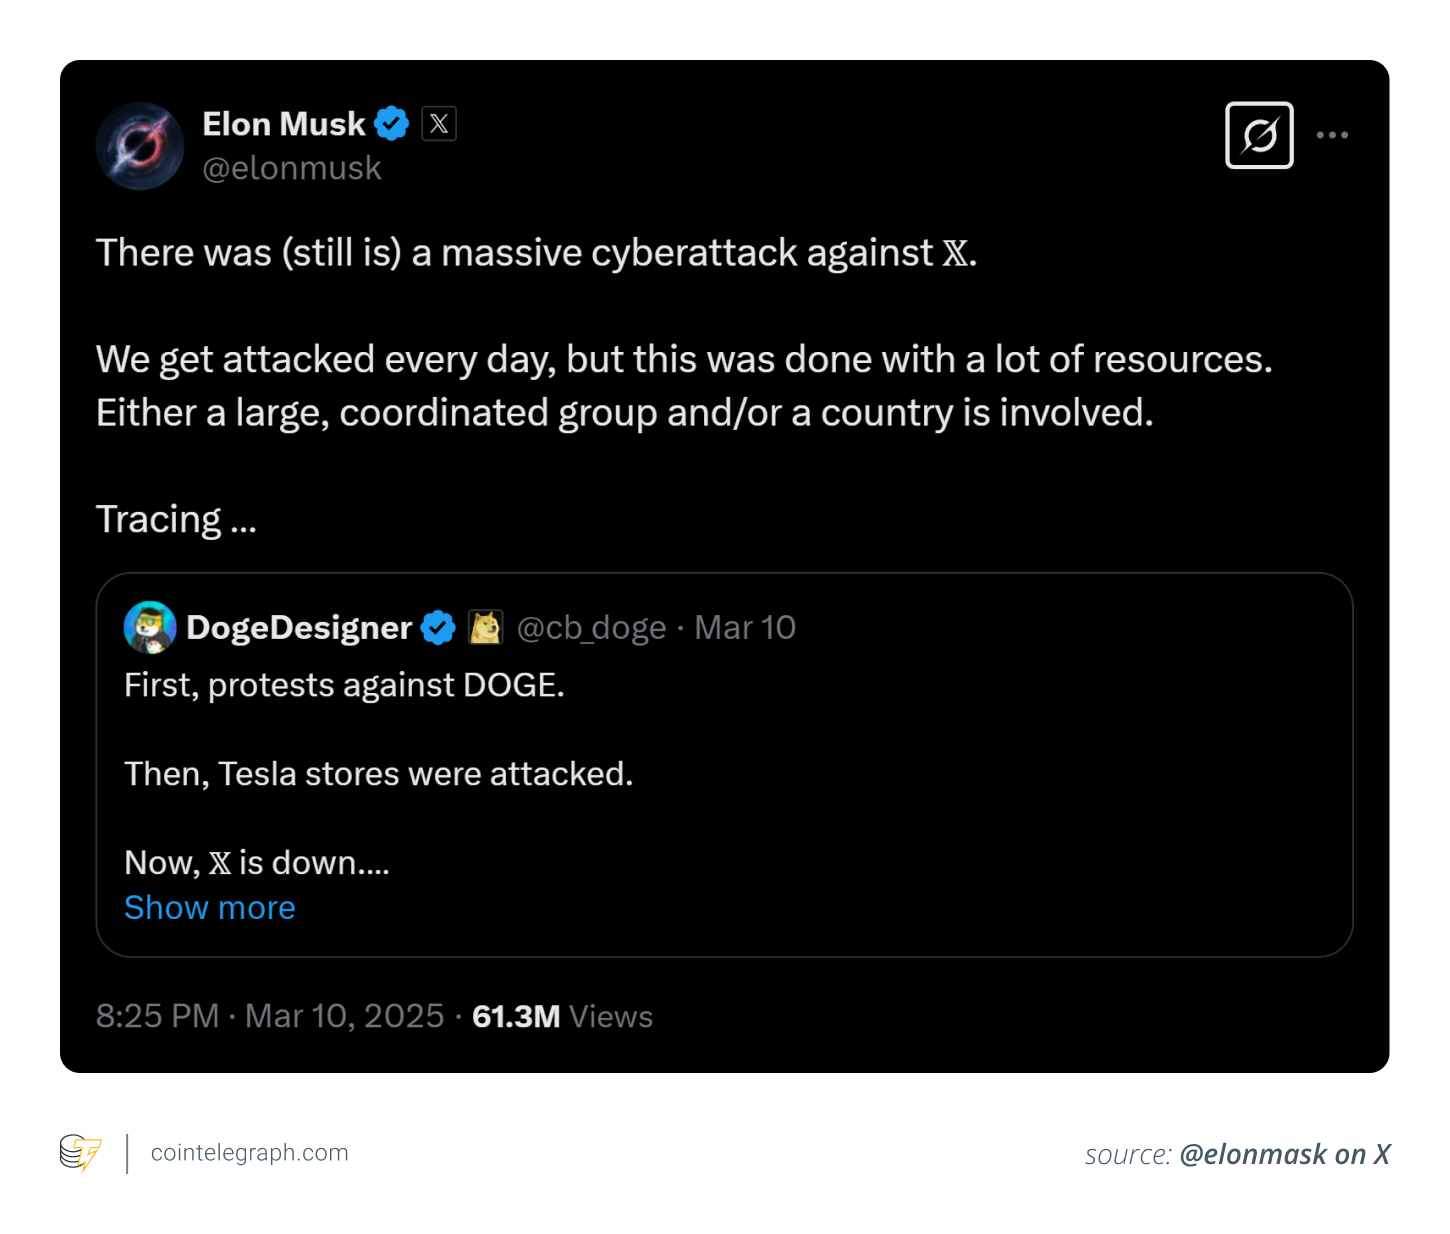Click the @elonmask on X source credit
1450x1234 pixels.
[1284, 1155]
